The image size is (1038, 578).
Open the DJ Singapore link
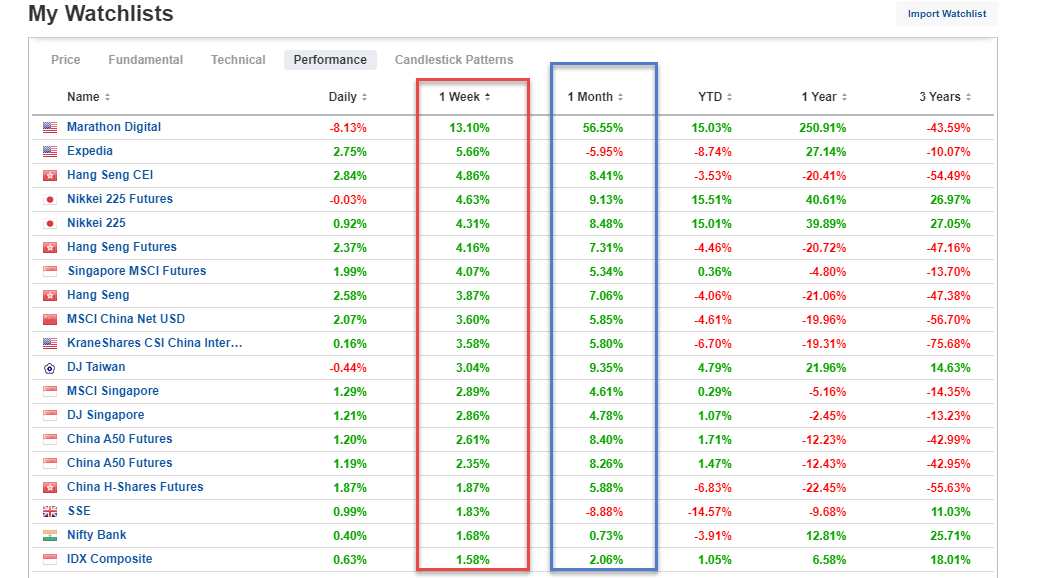106,415
